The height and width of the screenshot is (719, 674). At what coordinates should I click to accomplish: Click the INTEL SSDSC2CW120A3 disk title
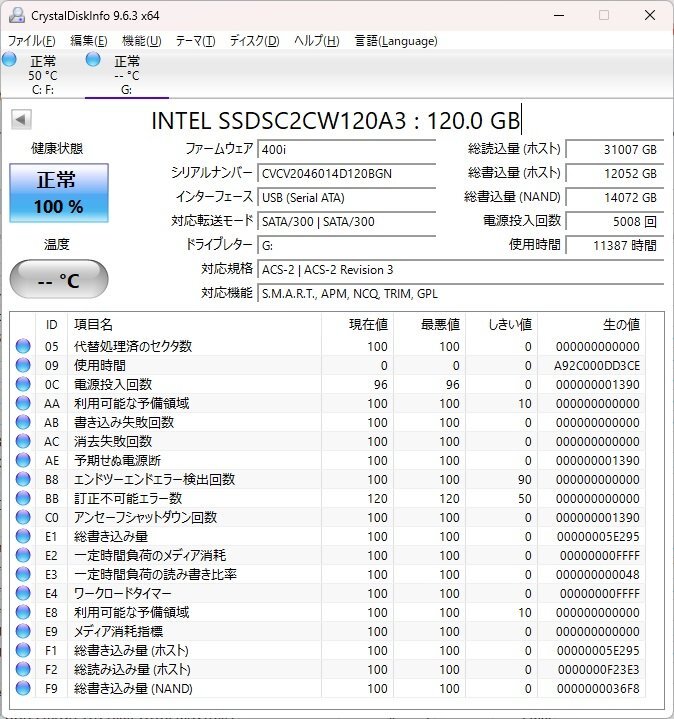point(336,121)
